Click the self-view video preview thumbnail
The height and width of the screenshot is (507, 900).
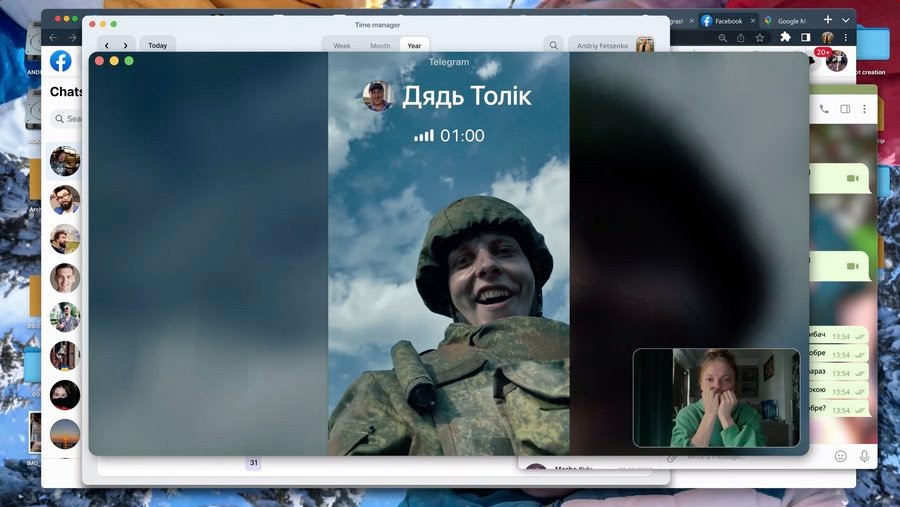tap(716, 397)
